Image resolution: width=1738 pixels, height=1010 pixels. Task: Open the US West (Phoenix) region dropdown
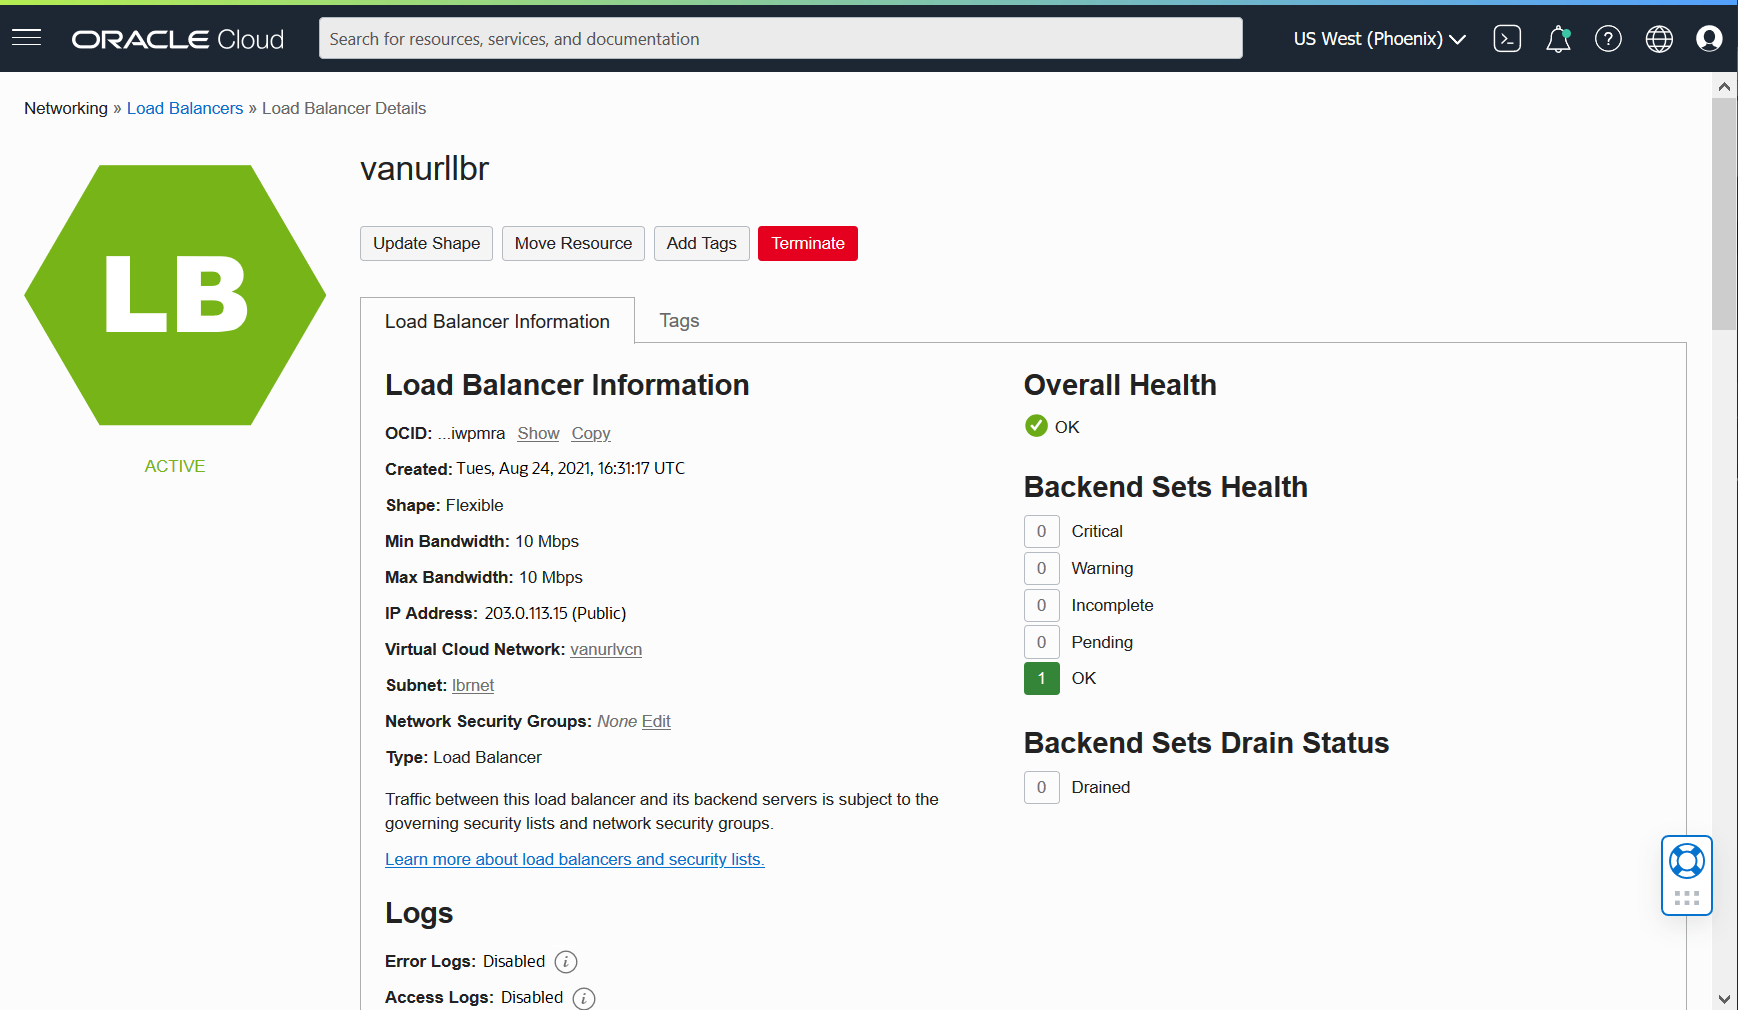(1378, 38)
